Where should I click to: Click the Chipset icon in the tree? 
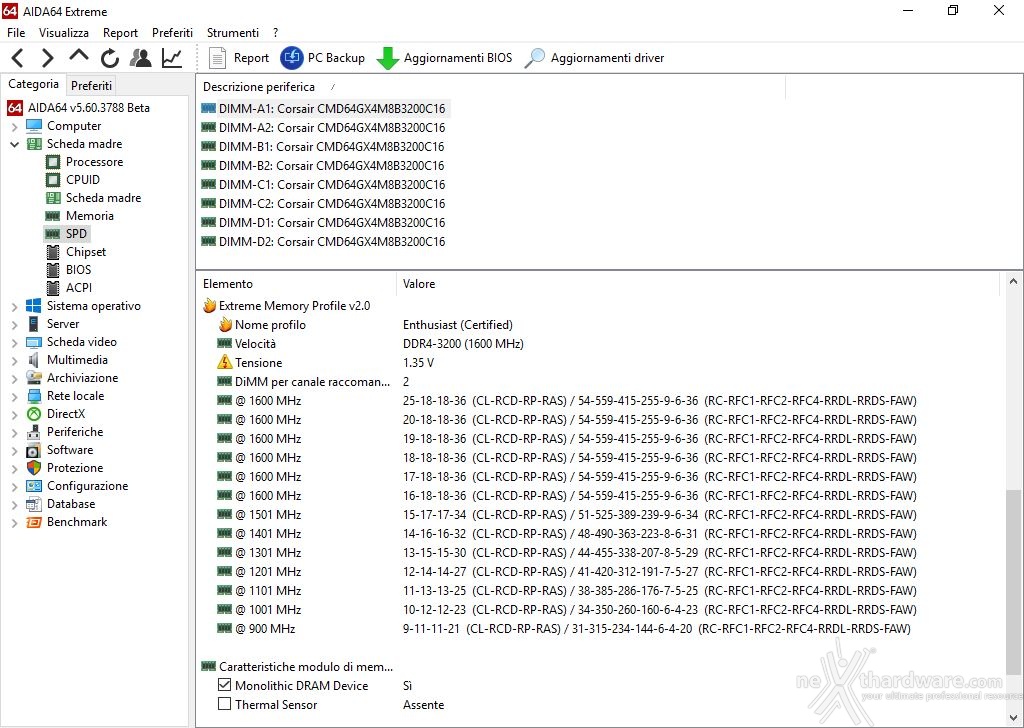click(x=53, y=252)
